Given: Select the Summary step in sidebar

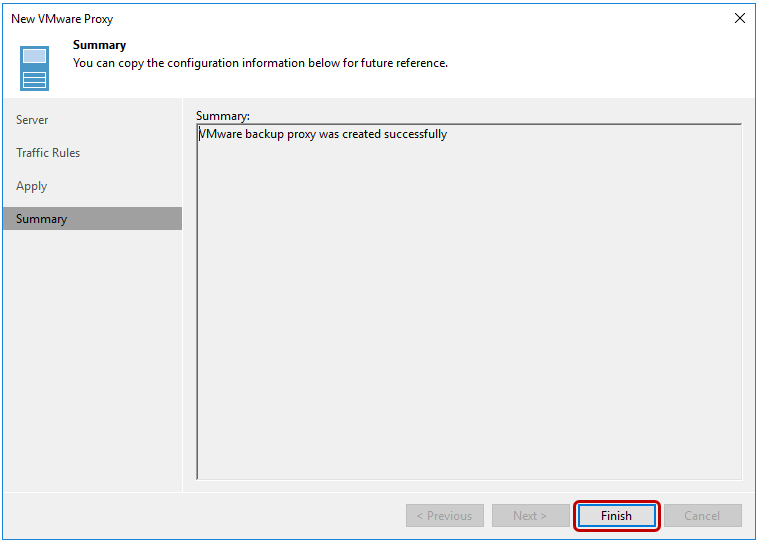Looking at the screenshot, I should (92, 219).
